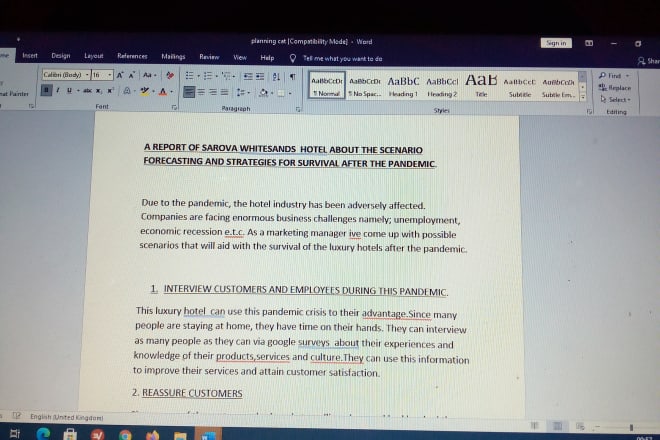The height and width of the screenshot is (440, 660).
Task: Apply yellow text highlight colour
Action: [145, 91]
